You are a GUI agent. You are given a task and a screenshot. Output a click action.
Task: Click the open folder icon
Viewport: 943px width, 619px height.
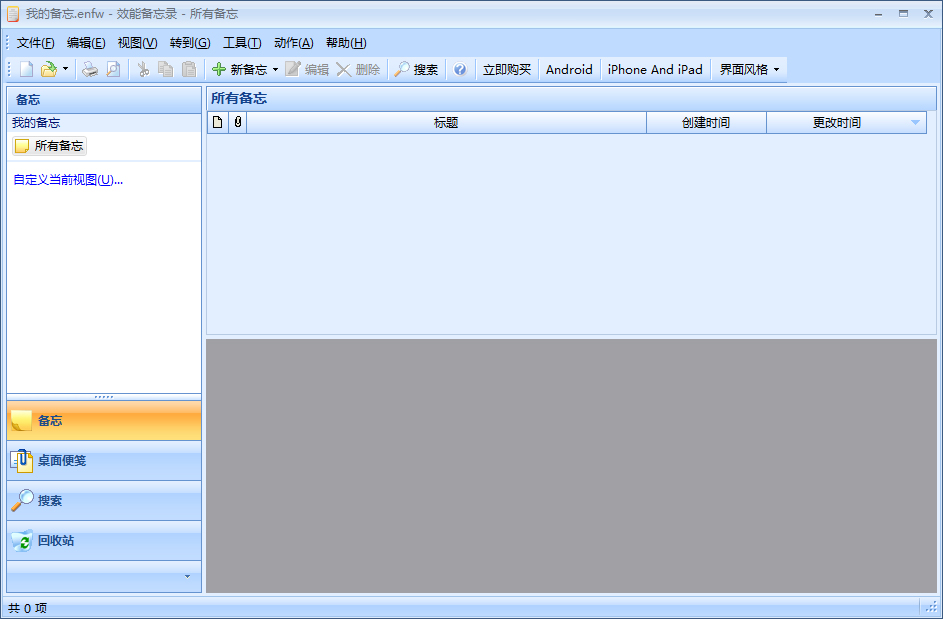48,70
